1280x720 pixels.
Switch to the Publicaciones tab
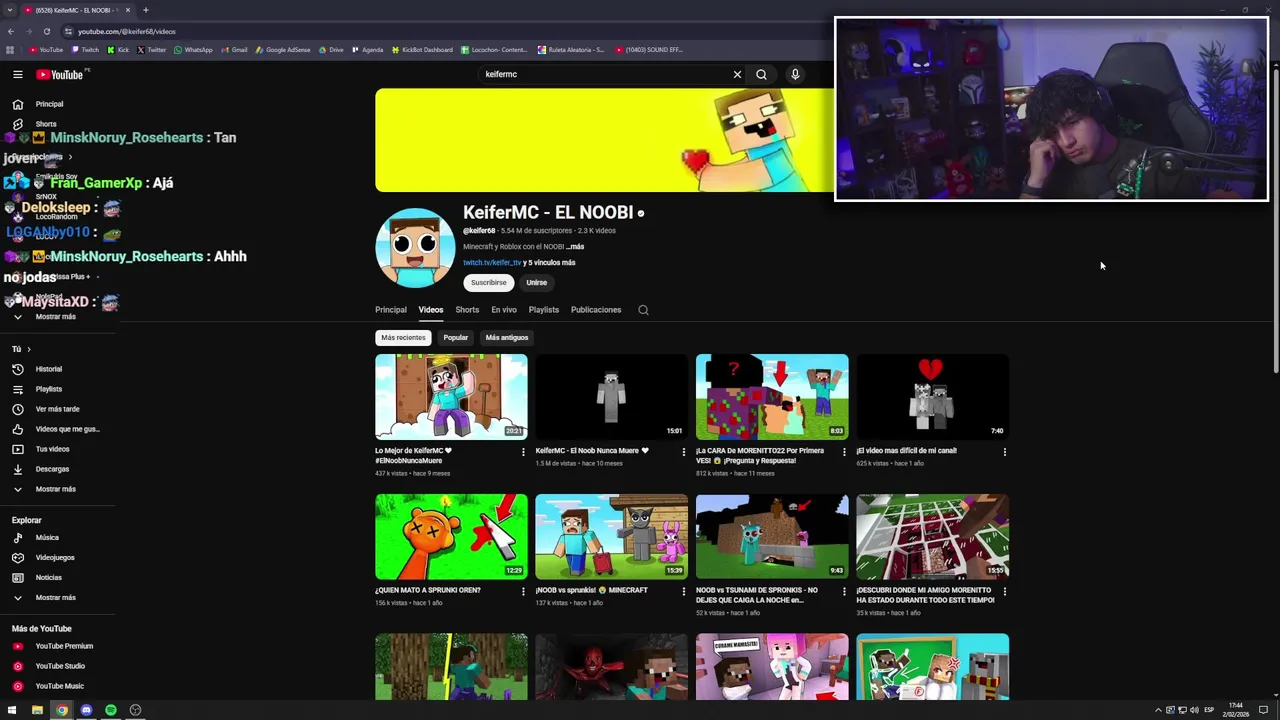[596, 310]
